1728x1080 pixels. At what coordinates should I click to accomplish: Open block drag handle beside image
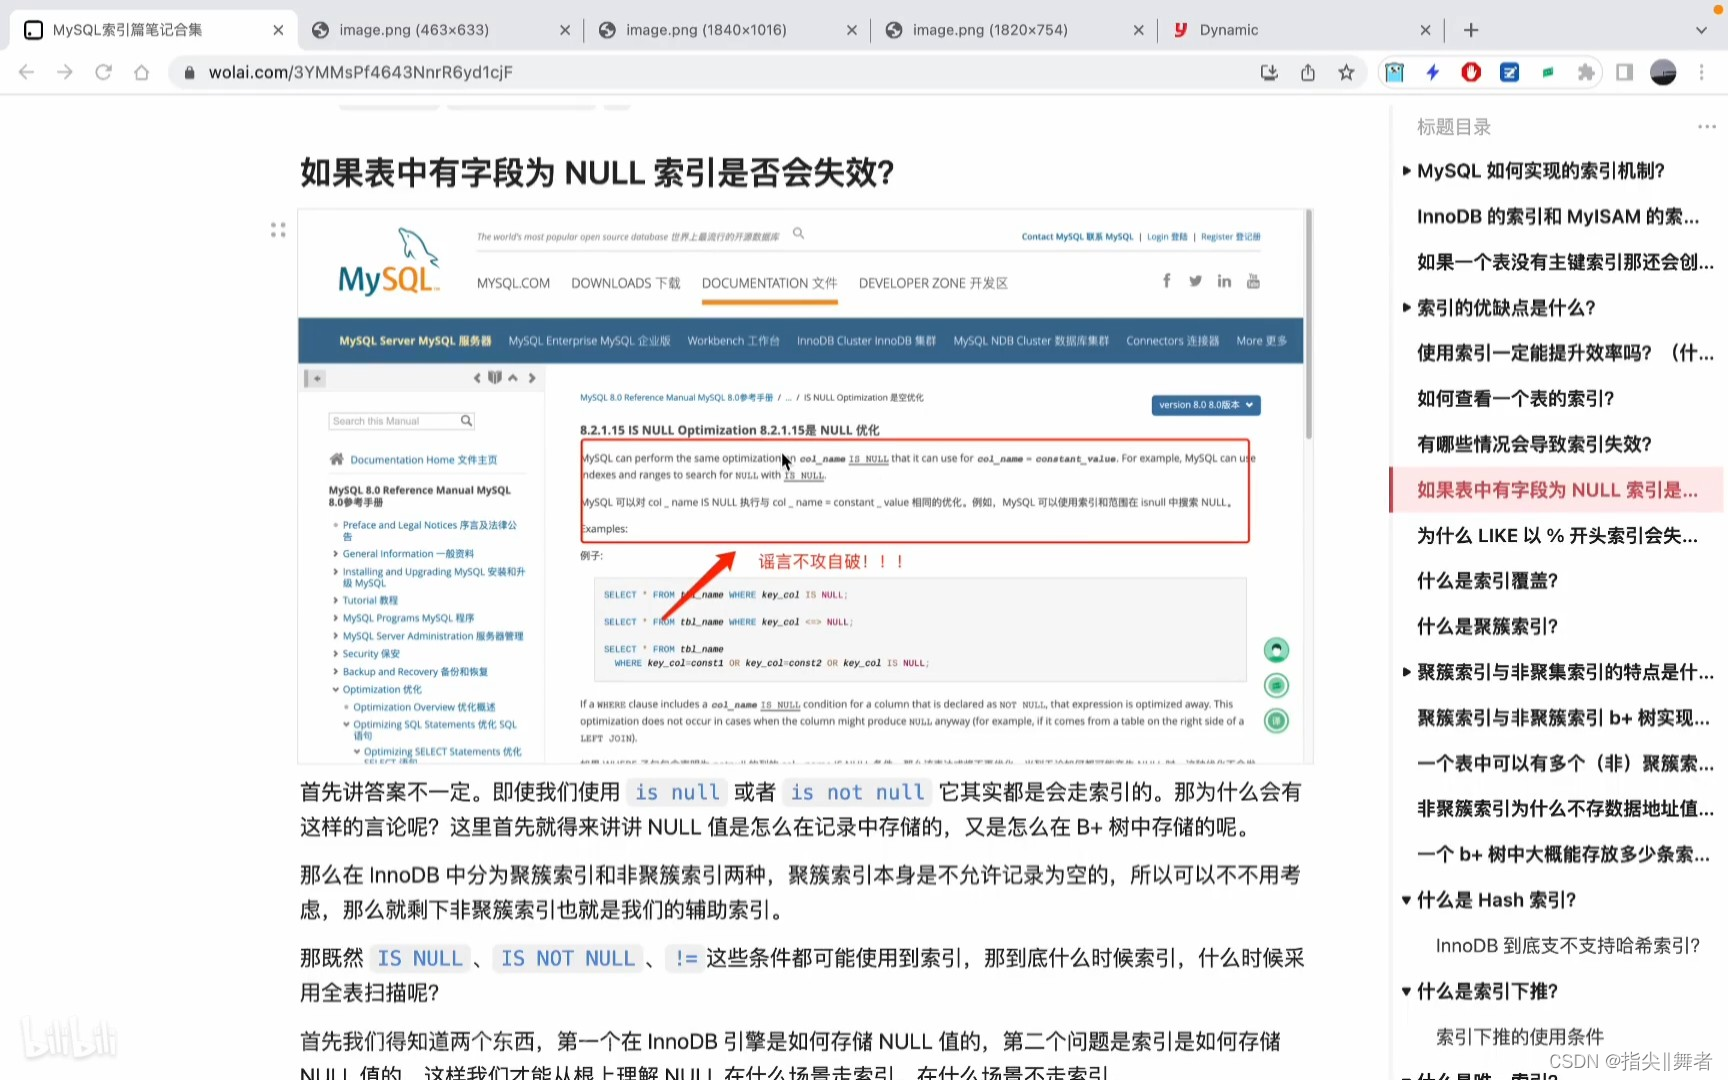(x=278, y=230)
